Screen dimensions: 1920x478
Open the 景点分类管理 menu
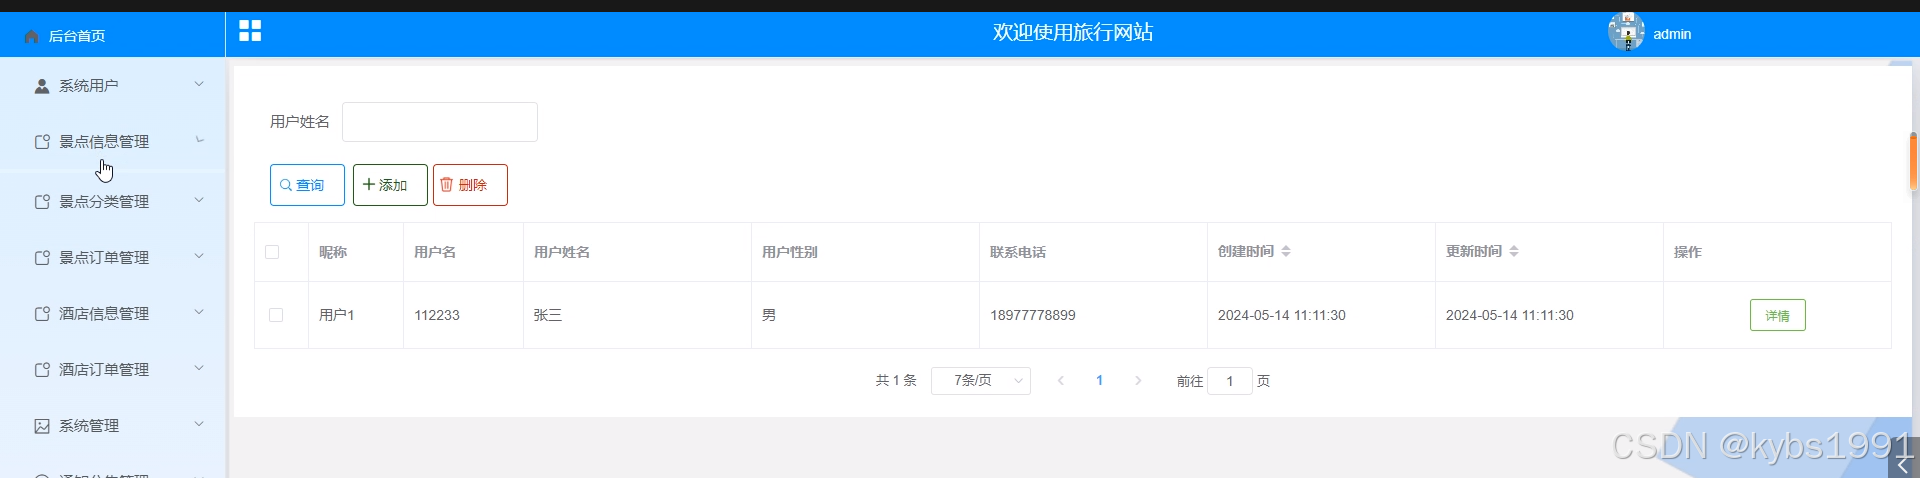point(112,202)
